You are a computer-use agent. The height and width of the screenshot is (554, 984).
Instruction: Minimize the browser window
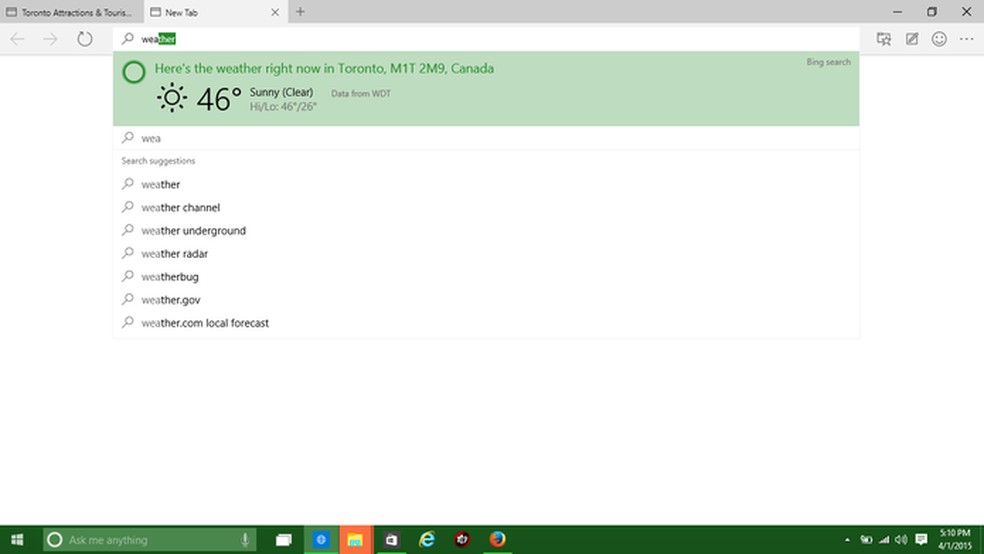pos(897,12)
